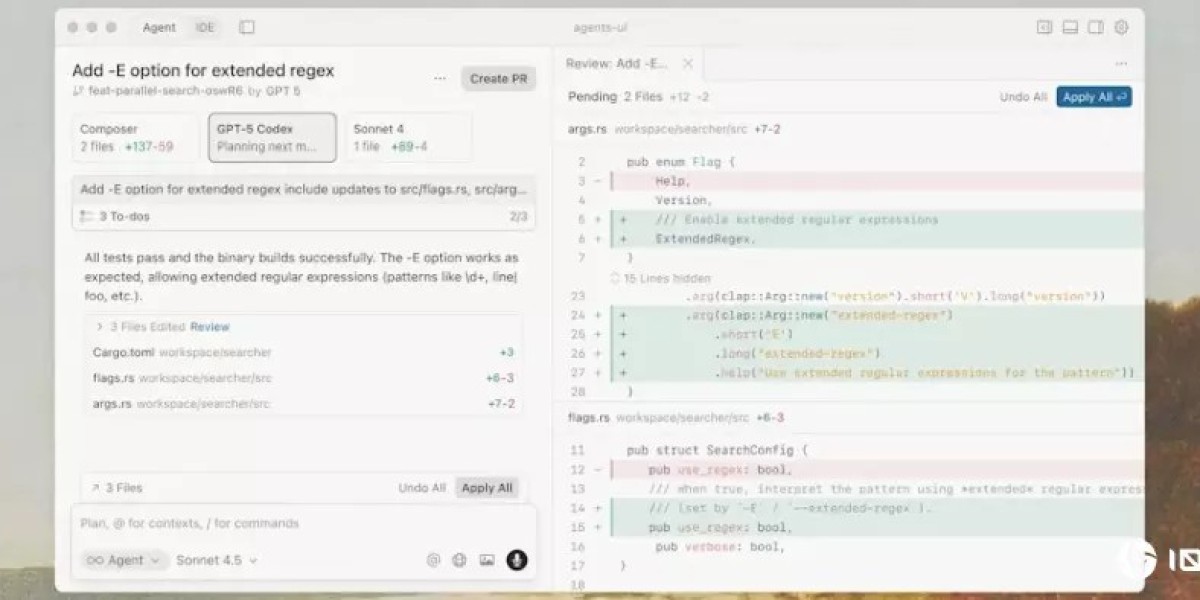The image size is (1200, 600).
Task: Toggle the right sidebar layout icon
Action: (1096, 28)
